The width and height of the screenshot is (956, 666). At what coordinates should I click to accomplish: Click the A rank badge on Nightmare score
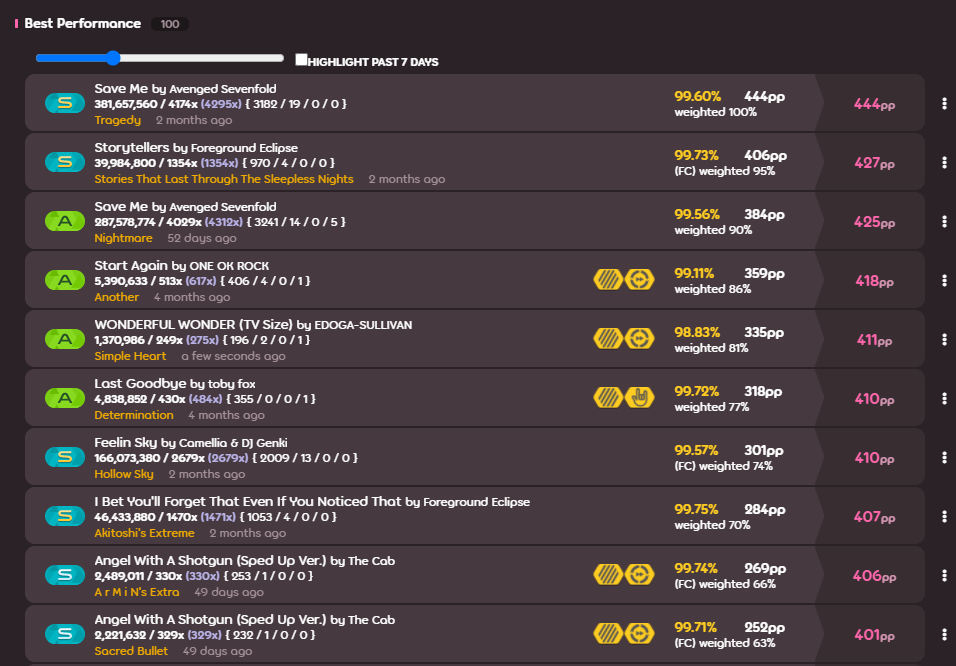click(65, 221)
